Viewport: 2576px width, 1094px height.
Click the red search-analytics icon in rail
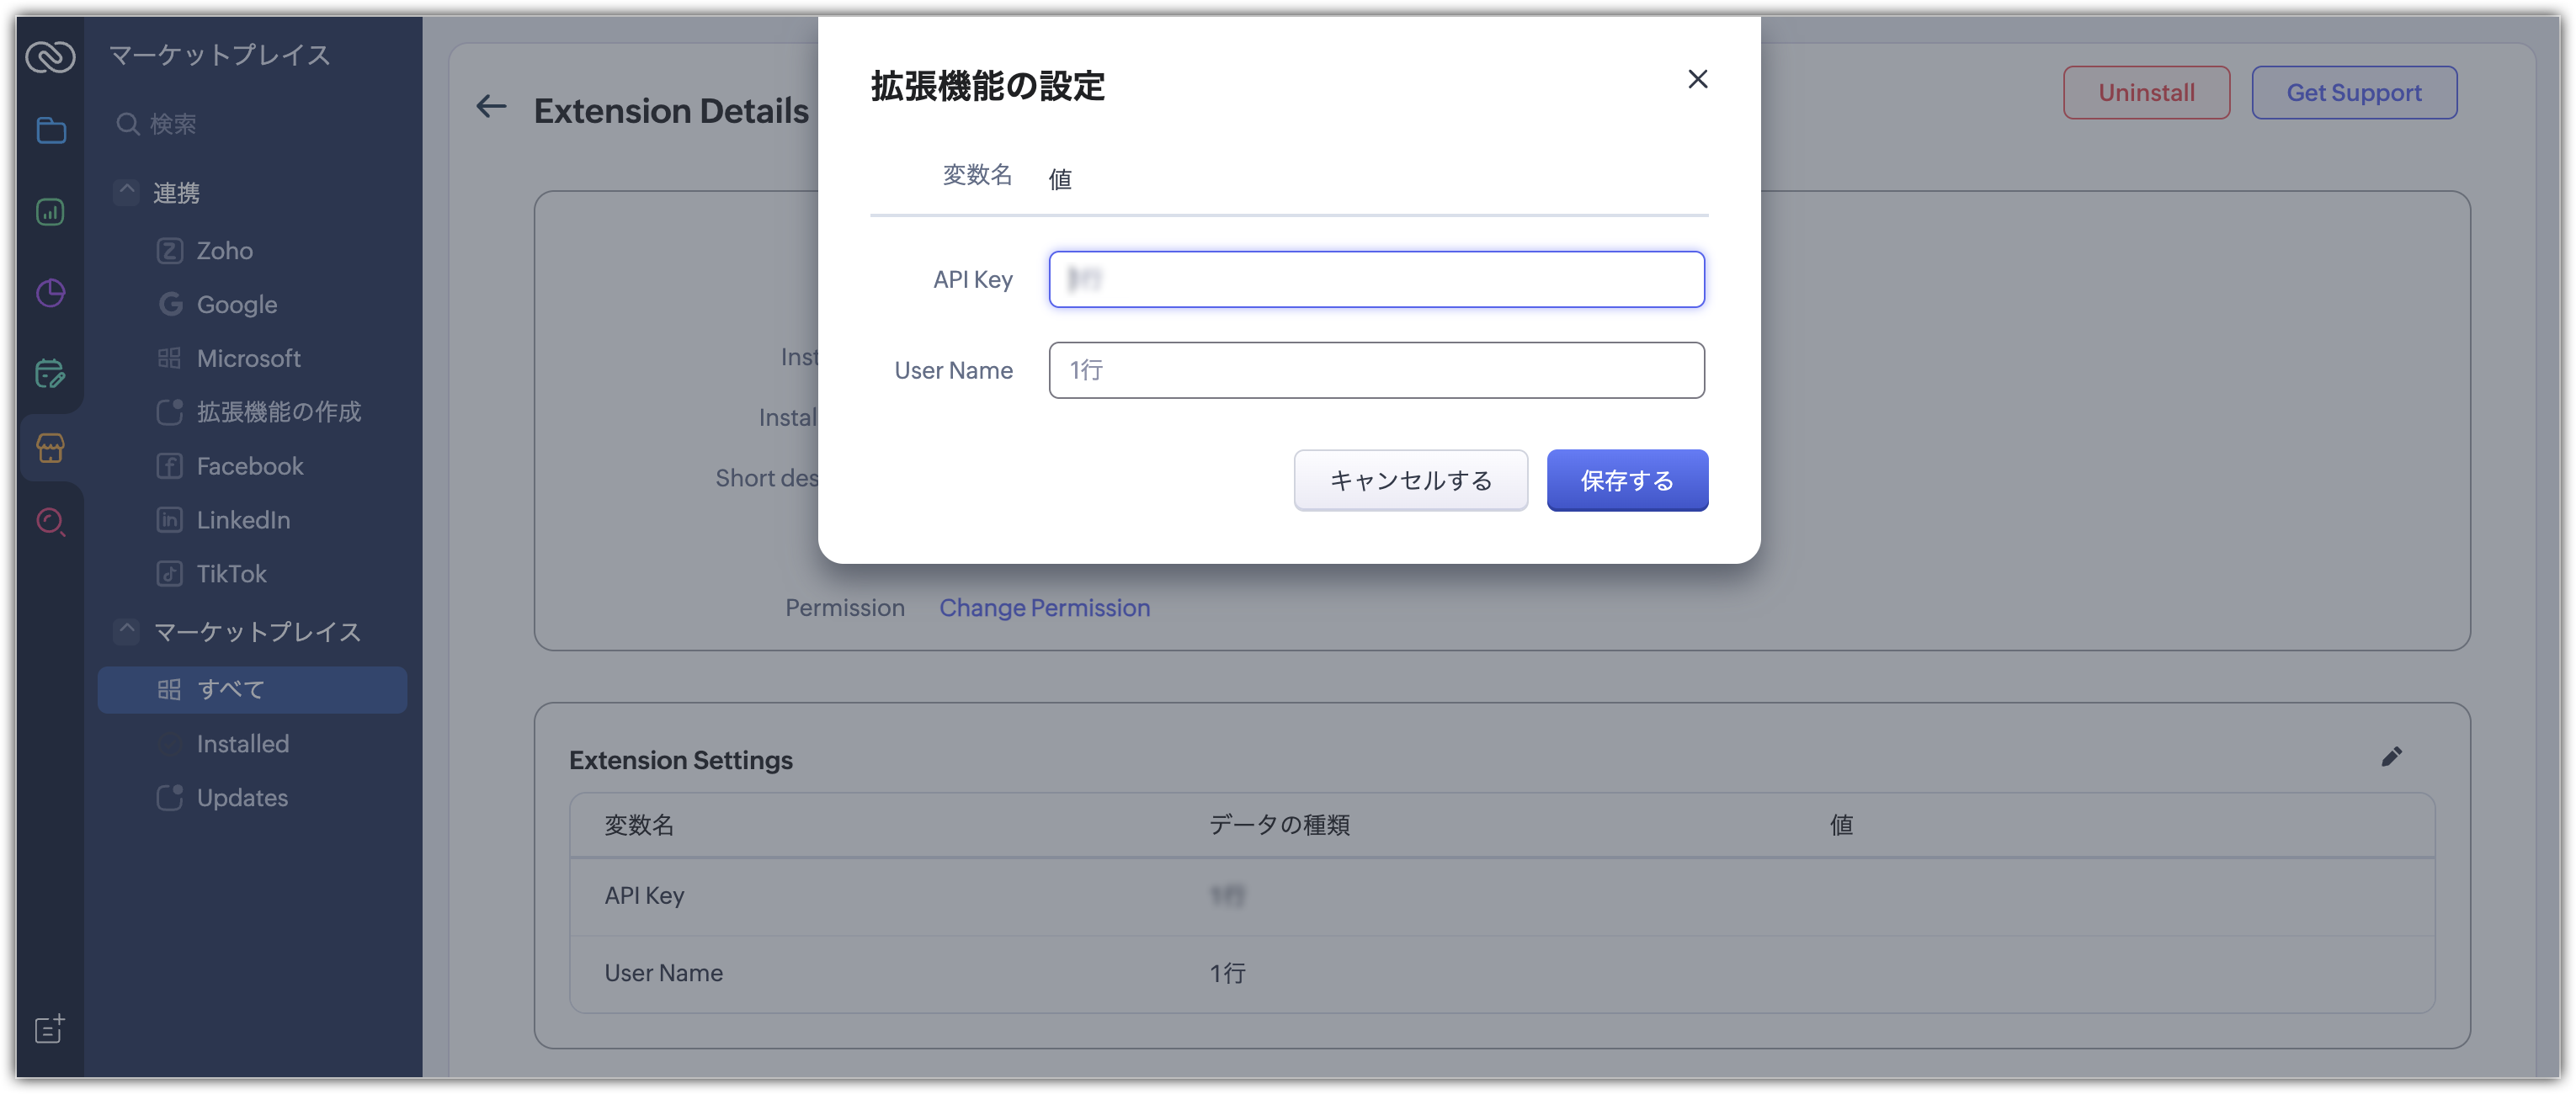coord(51,521)
